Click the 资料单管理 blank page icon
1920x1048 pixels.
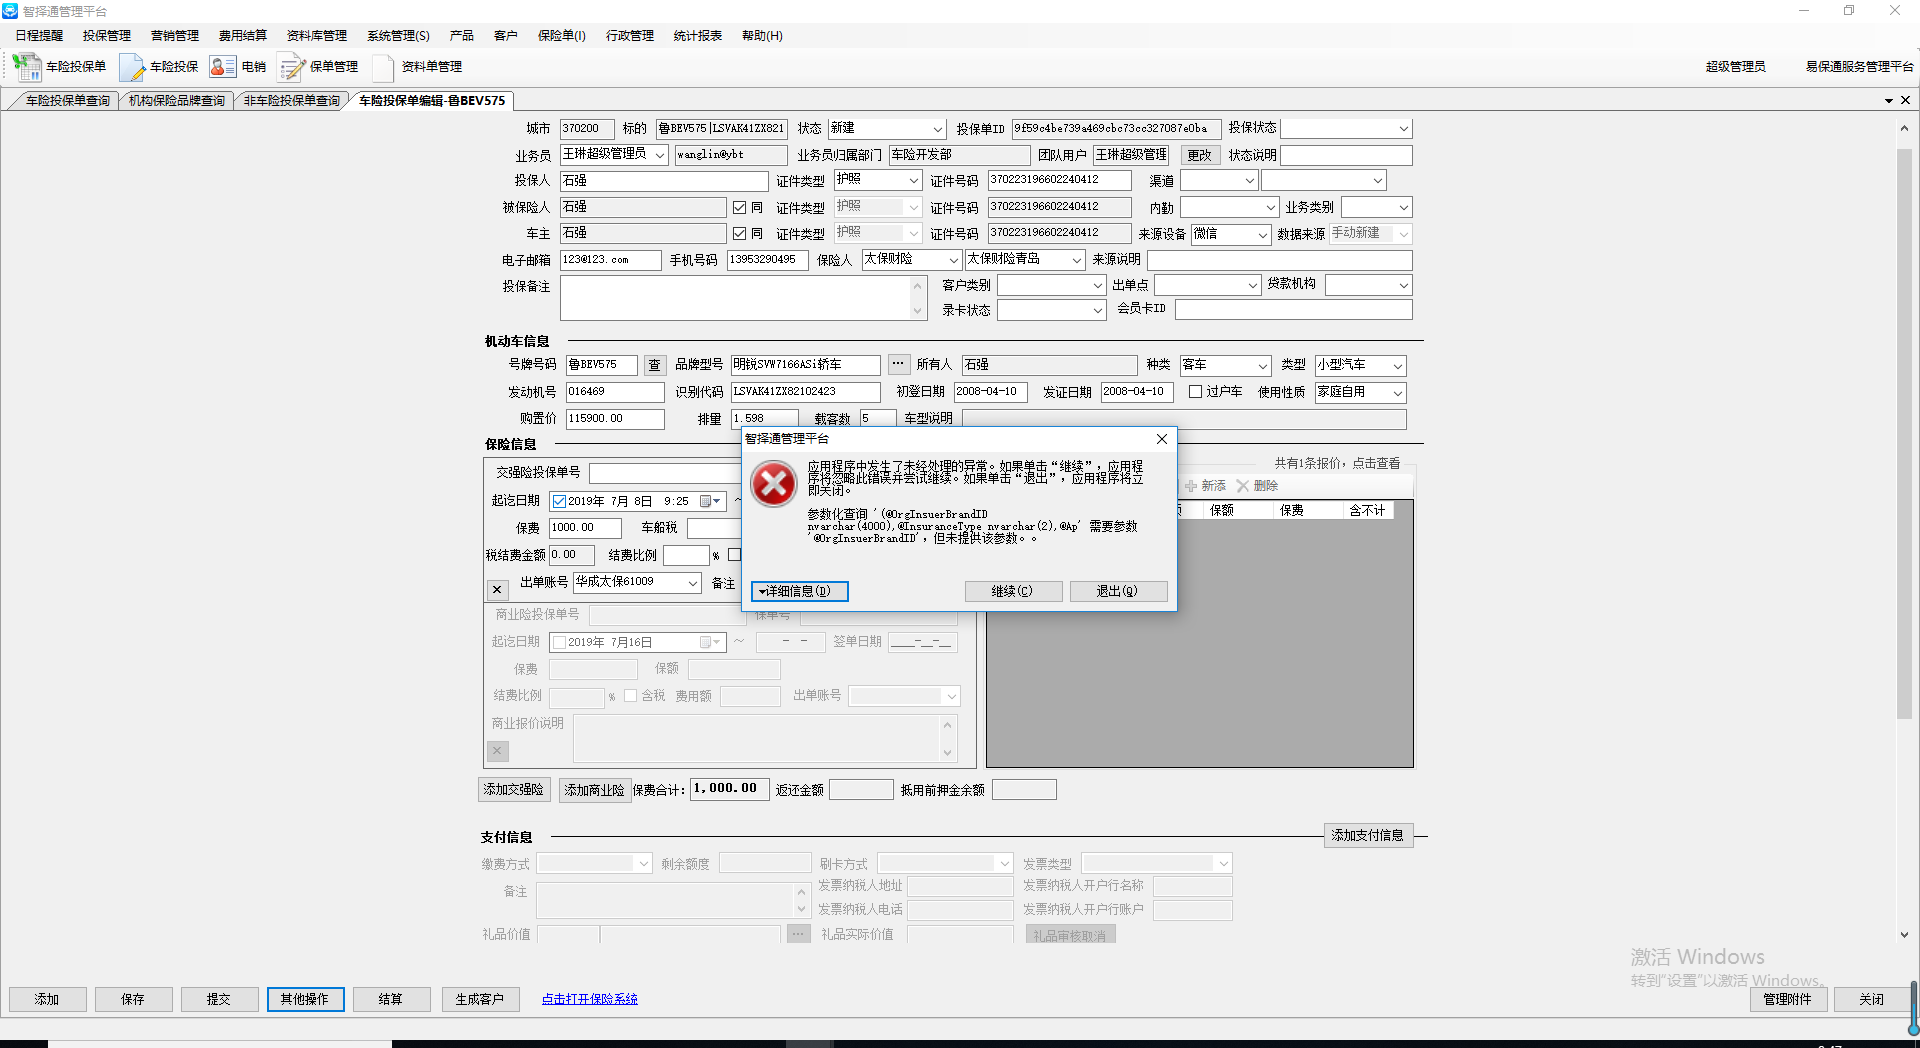383,67
